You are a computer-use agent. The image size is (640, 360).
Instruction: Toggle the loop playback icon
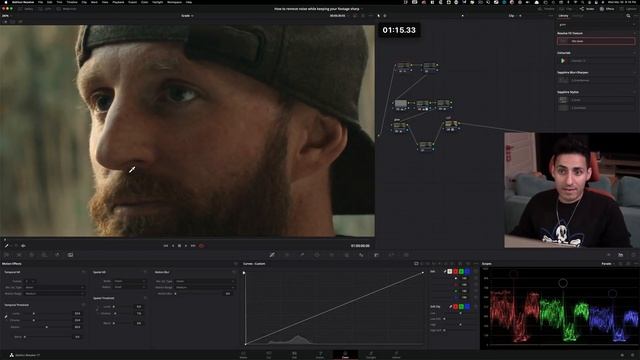click(201, 246)
